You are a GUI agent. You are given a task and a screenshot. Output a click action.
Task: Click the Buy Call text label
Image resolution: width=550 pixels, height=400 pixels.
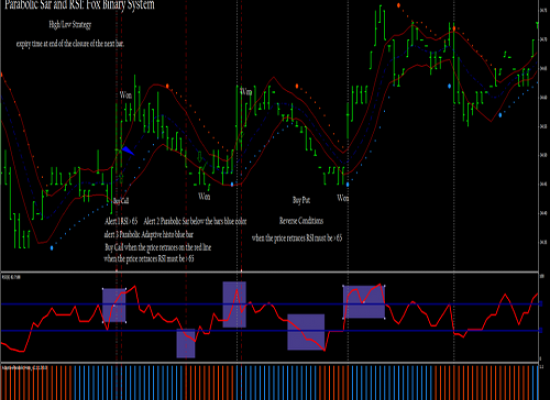click(x=121, y=201)
